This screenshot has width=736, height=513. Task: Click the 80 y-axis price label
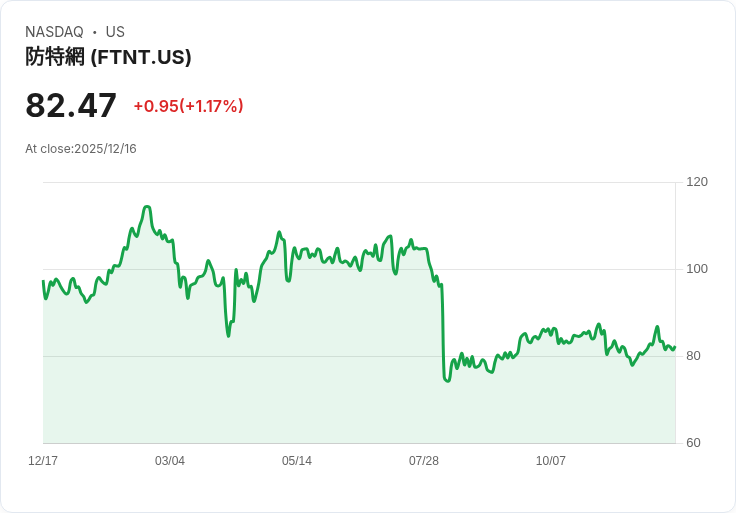[x=693, y=356]
